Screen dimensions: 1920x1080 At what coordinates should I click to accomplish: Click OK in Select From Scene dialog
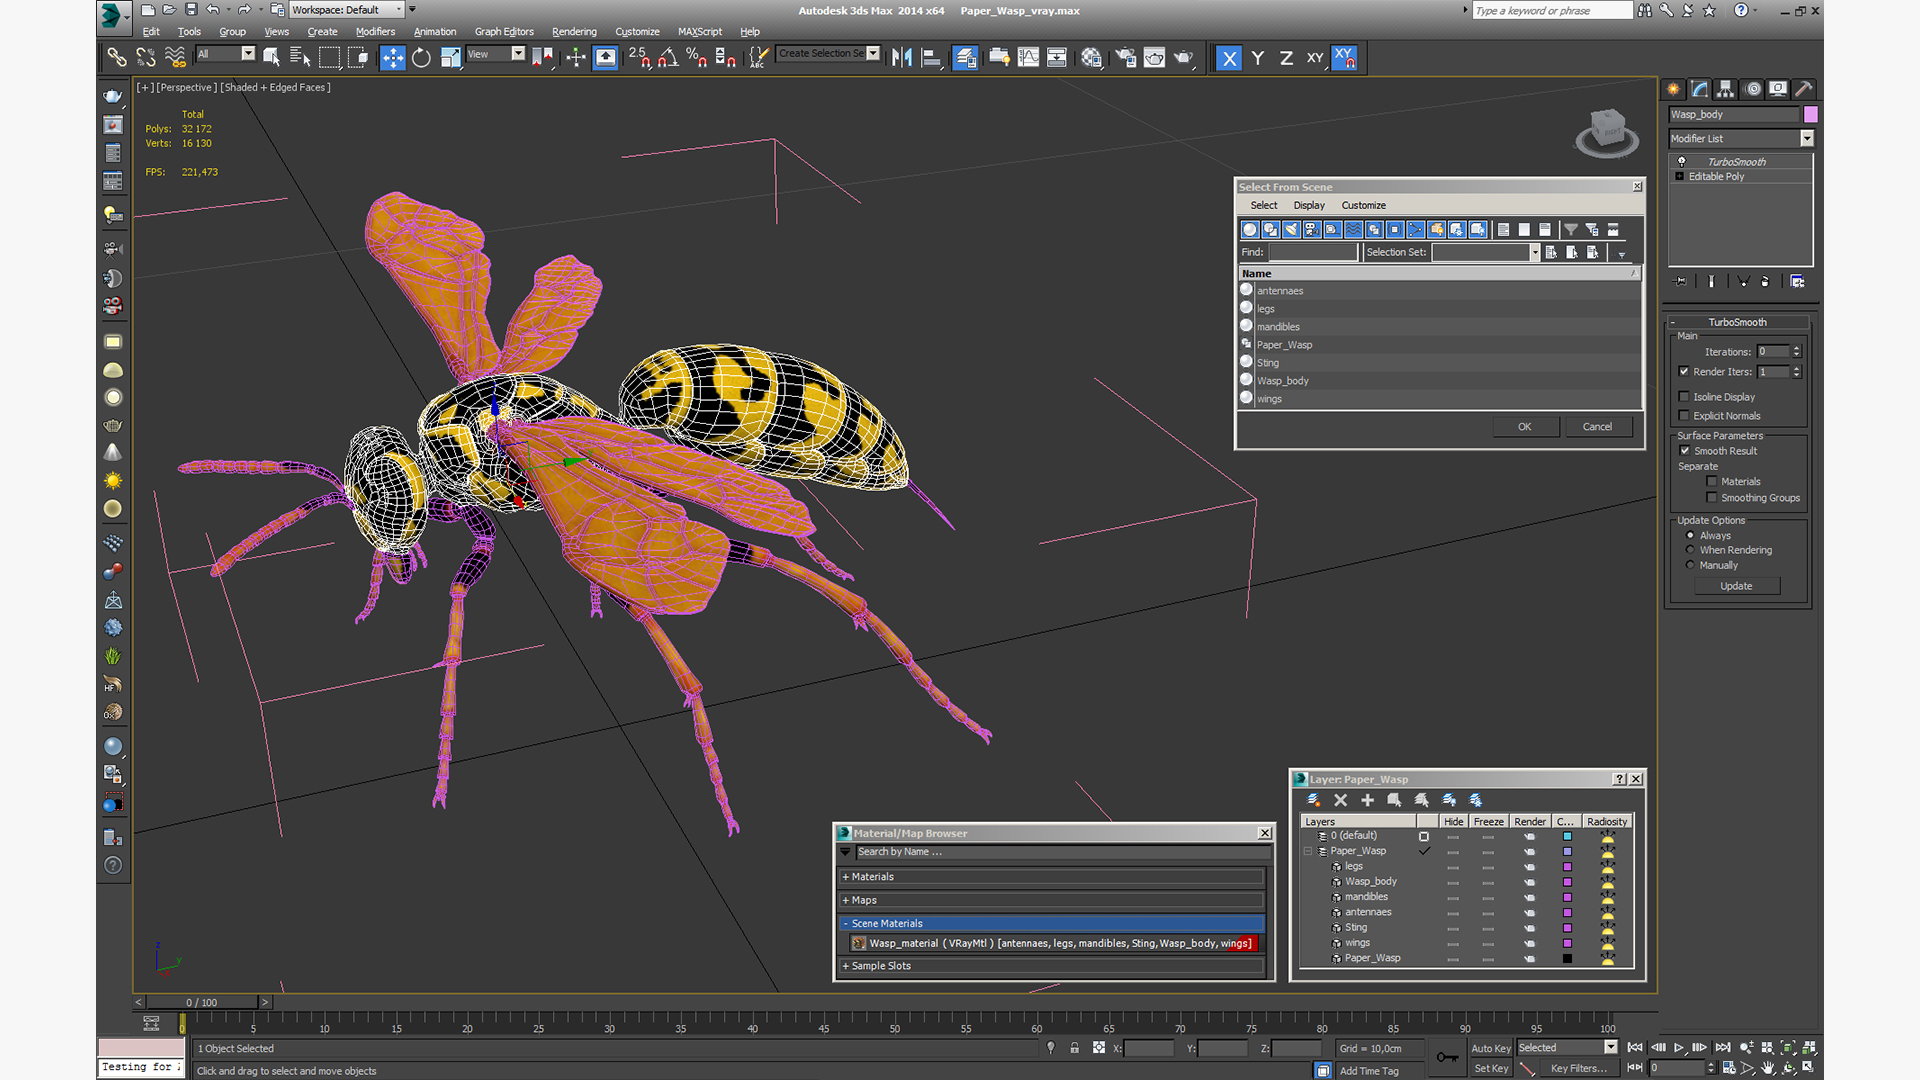[x=1525, y=427]
